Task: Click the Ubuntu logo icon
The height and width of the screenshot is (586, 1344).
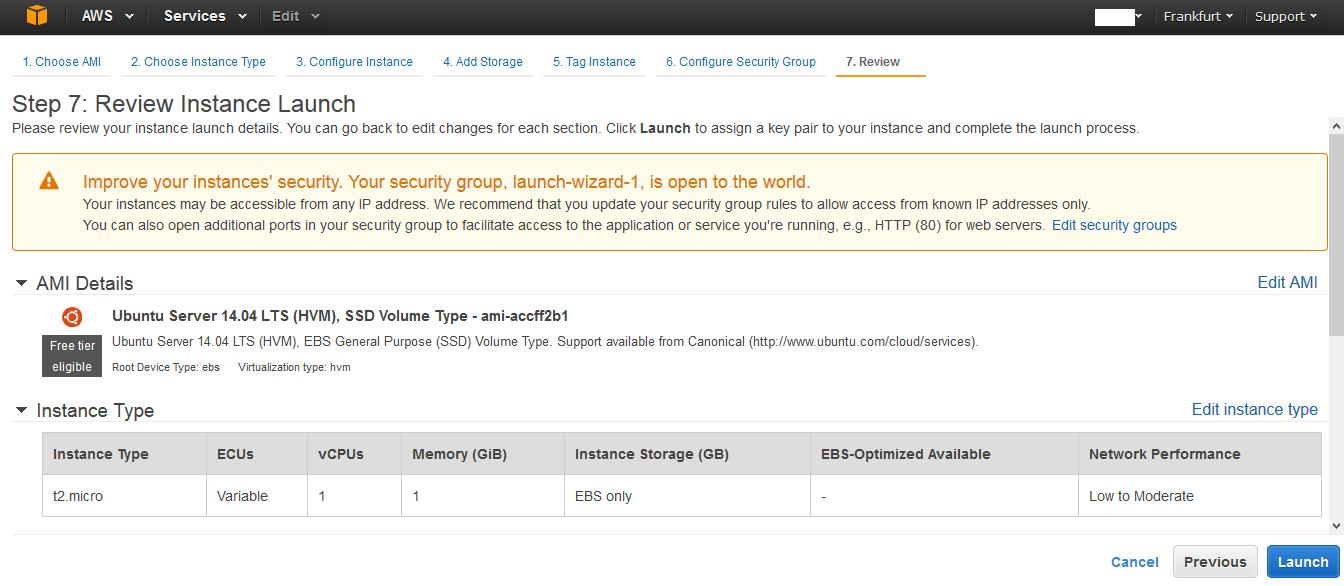Action: tap(72, 317)
